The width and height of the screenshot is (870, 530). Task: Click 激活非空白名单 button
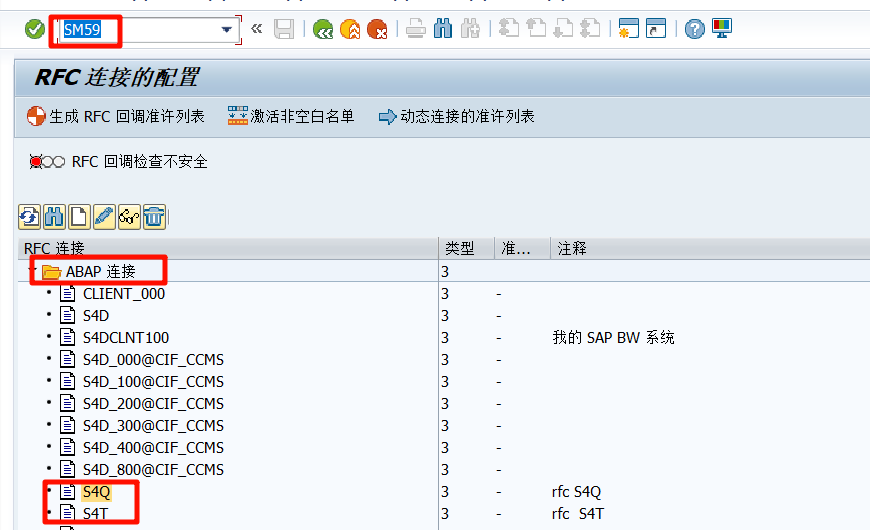(x=291, y=117)
